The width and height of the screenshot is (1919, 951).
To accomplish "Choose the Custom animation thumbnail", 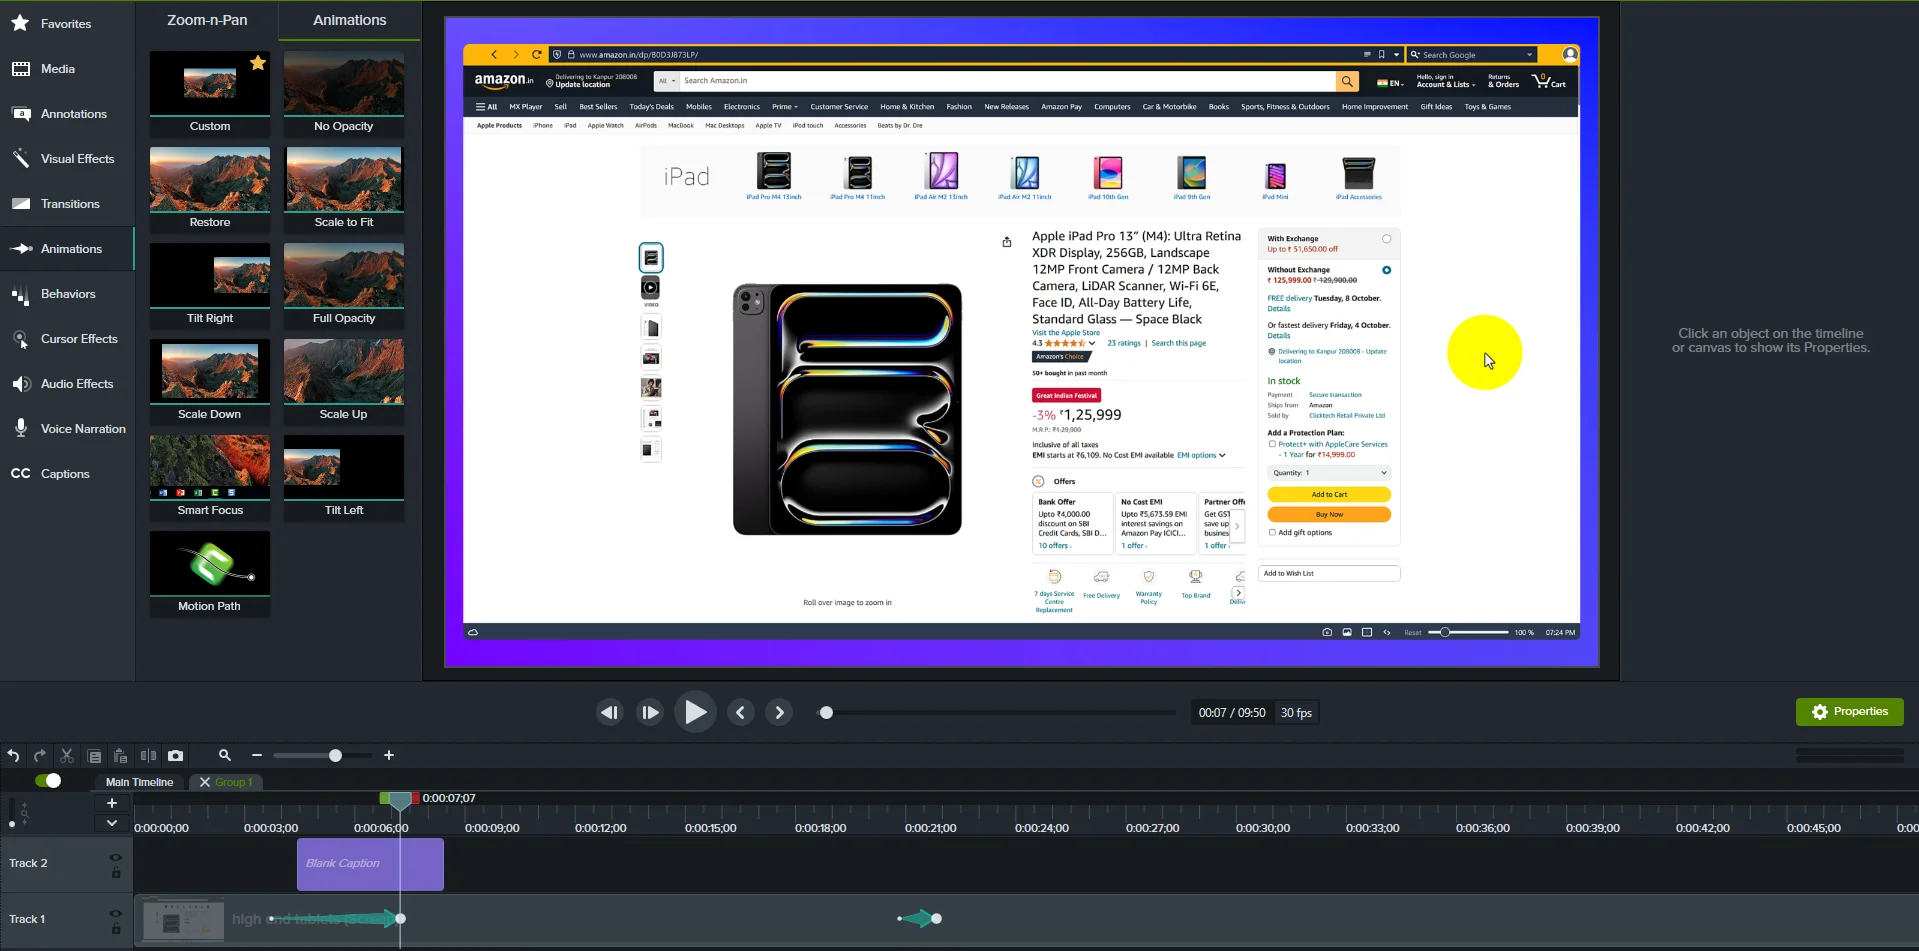I will tap(210, 93).
